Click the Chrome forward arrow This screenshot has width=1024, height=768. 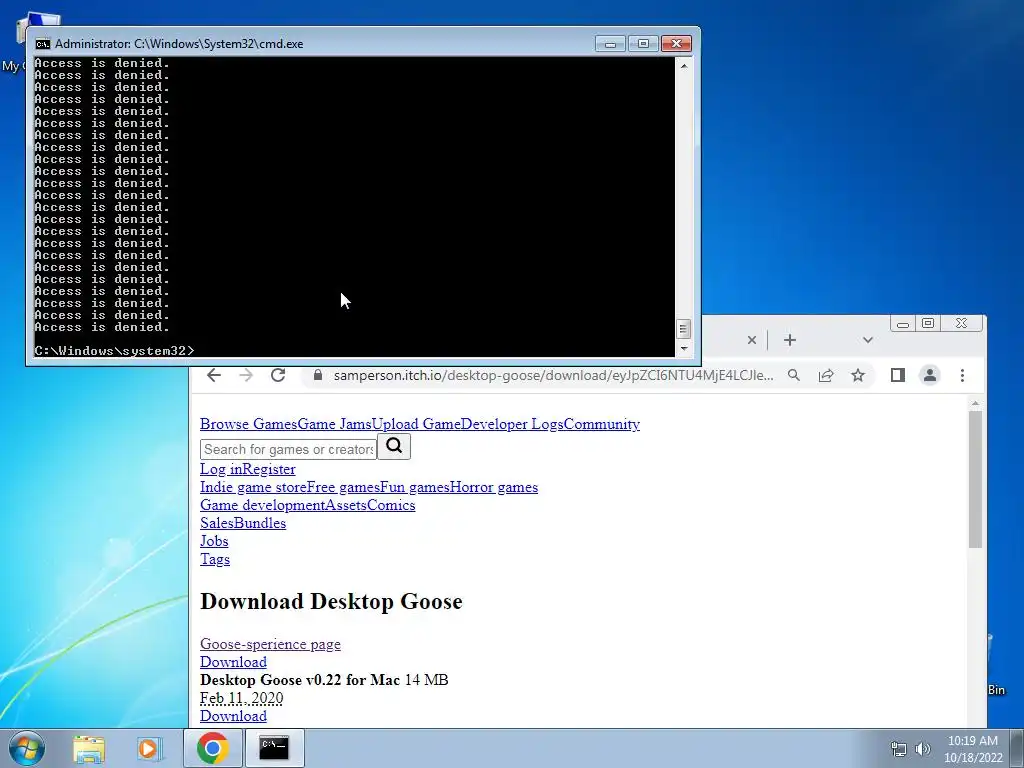coord(246,375)
